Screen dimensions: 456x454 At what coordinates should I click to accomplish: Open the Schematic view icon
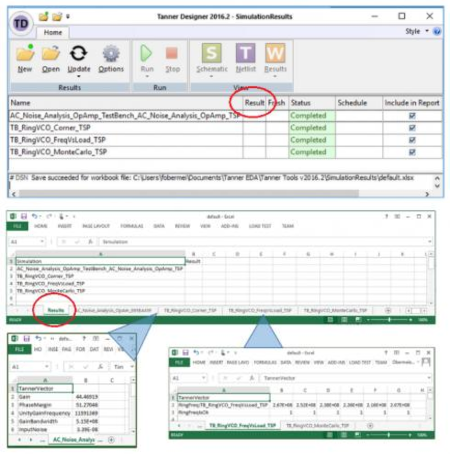coord(212,53)
